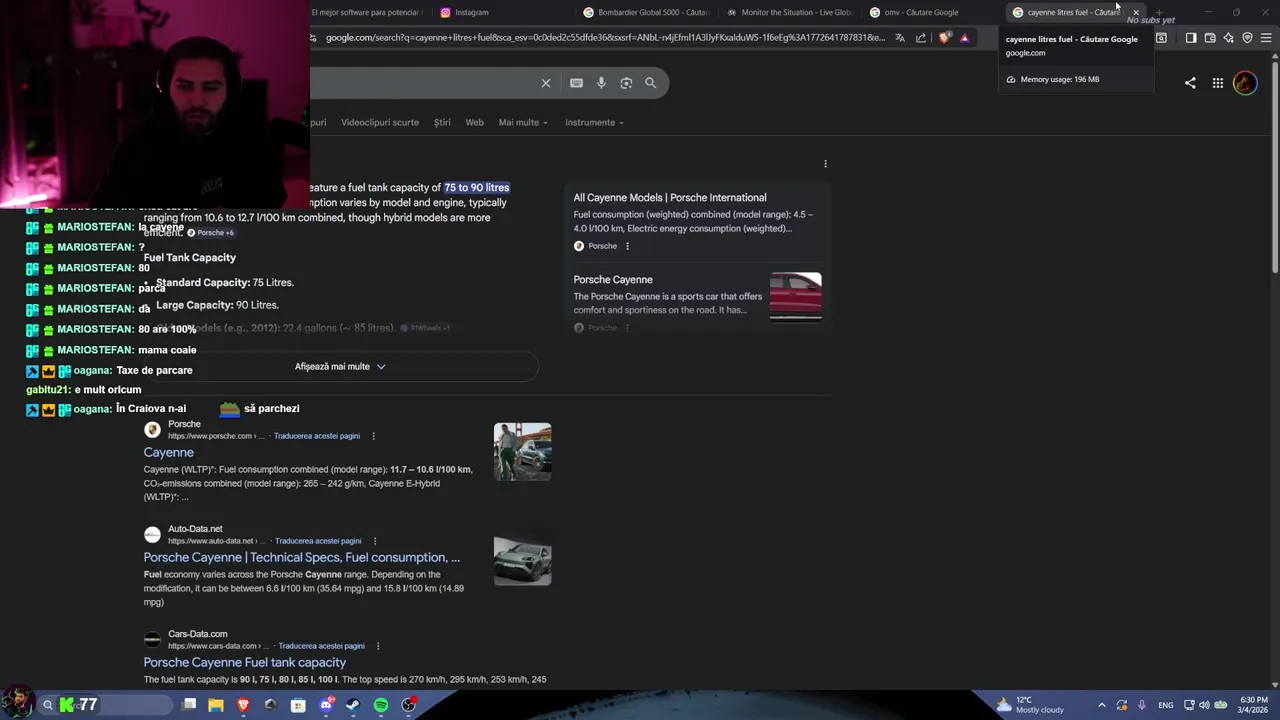The width and height of the screenshot is (1280, 720).
Task: Start voice search with the microphone icon
Action: [x=601, y=83]
